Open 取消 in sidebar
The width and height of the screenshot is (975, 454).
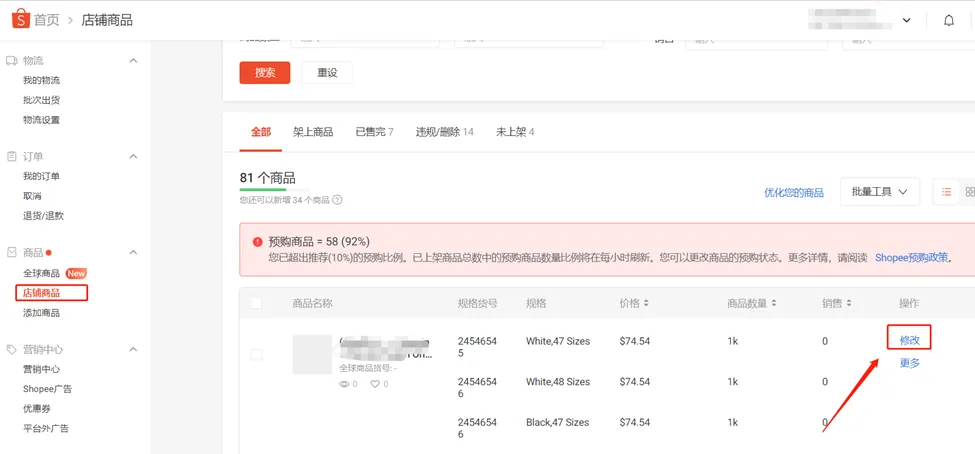tap(32, 196)
